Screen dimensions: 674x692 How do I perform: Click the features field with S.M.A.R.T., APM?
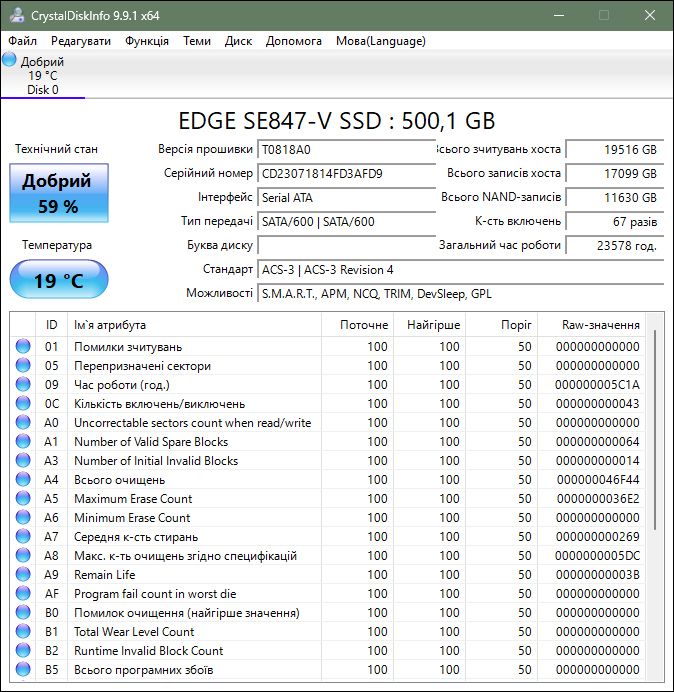coord(461,293)
